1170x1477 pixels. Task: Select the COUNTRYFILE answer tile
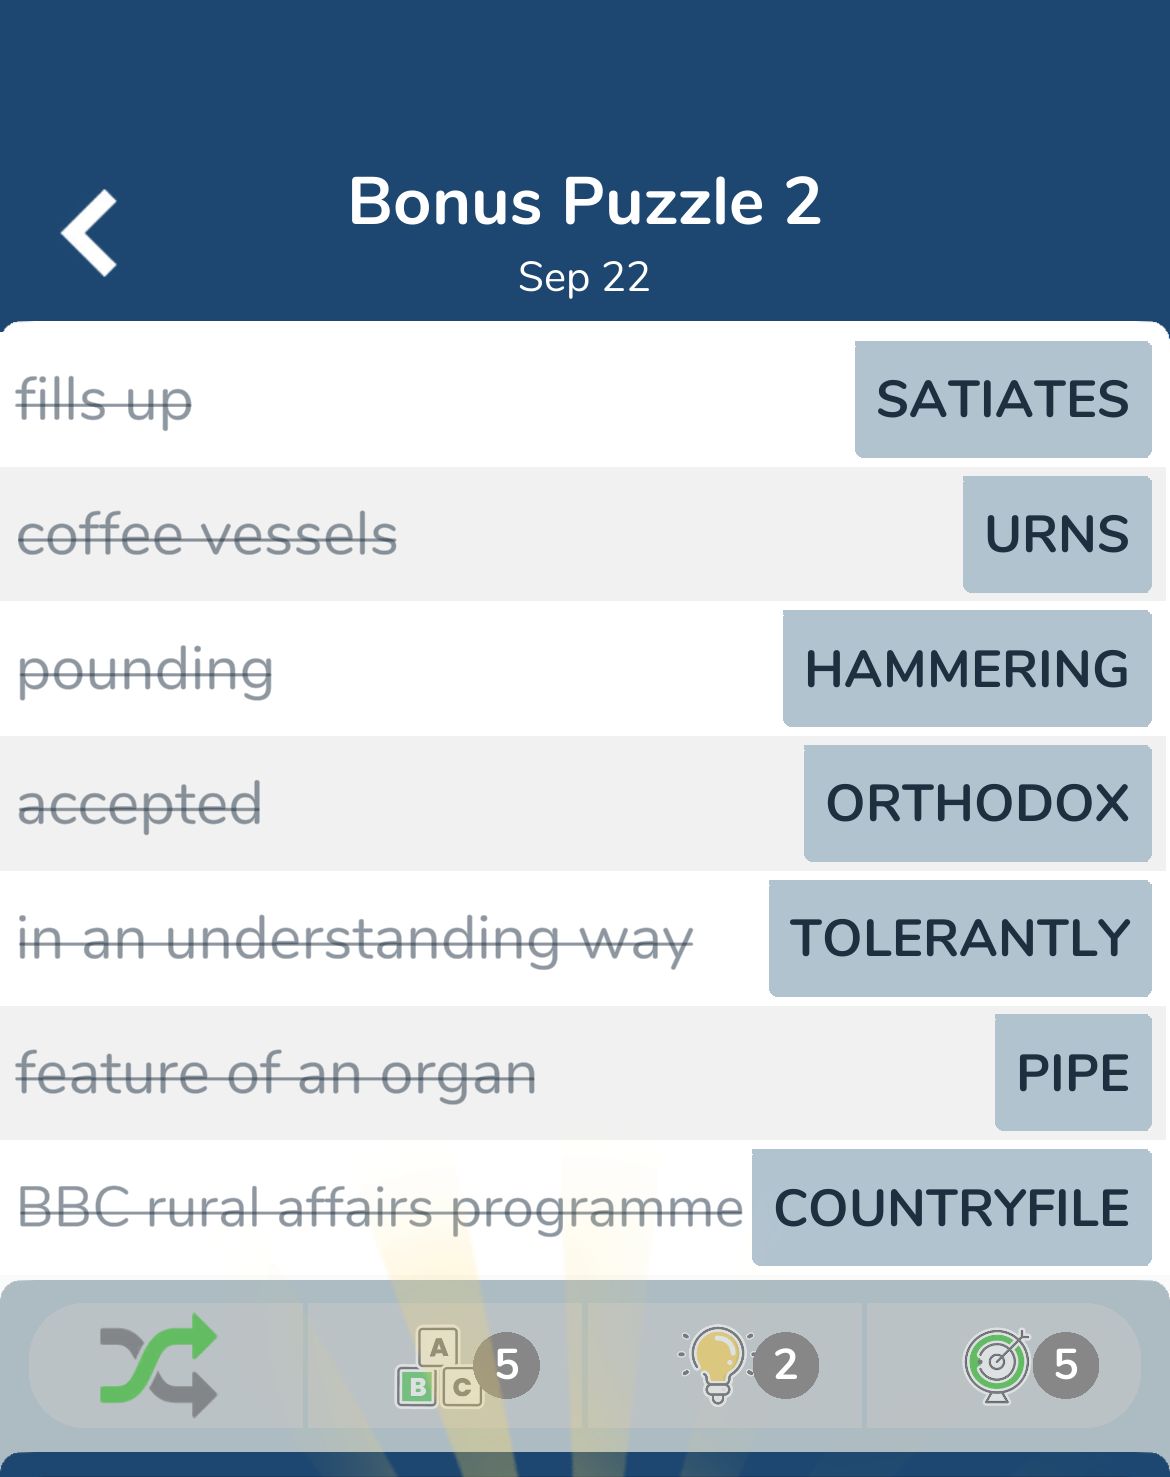pos(952,1208)
